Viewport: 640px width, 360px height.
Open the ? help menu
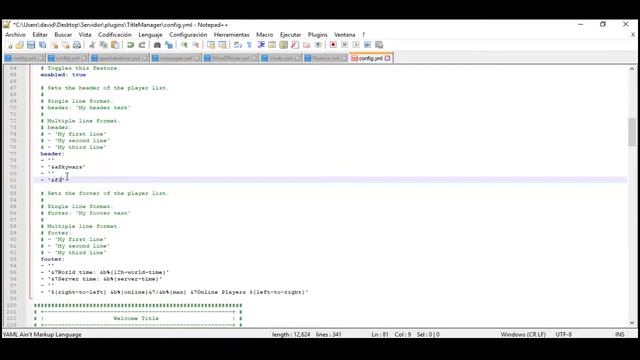coord(363,35)
